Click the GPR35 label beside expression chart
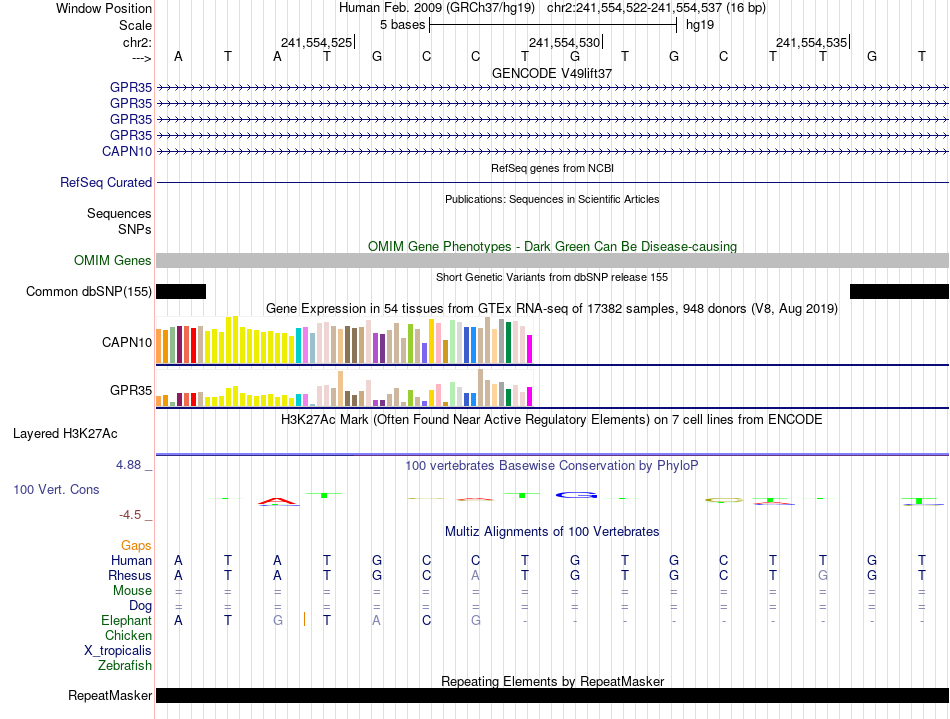950x719 pixels. pos(131,390)
